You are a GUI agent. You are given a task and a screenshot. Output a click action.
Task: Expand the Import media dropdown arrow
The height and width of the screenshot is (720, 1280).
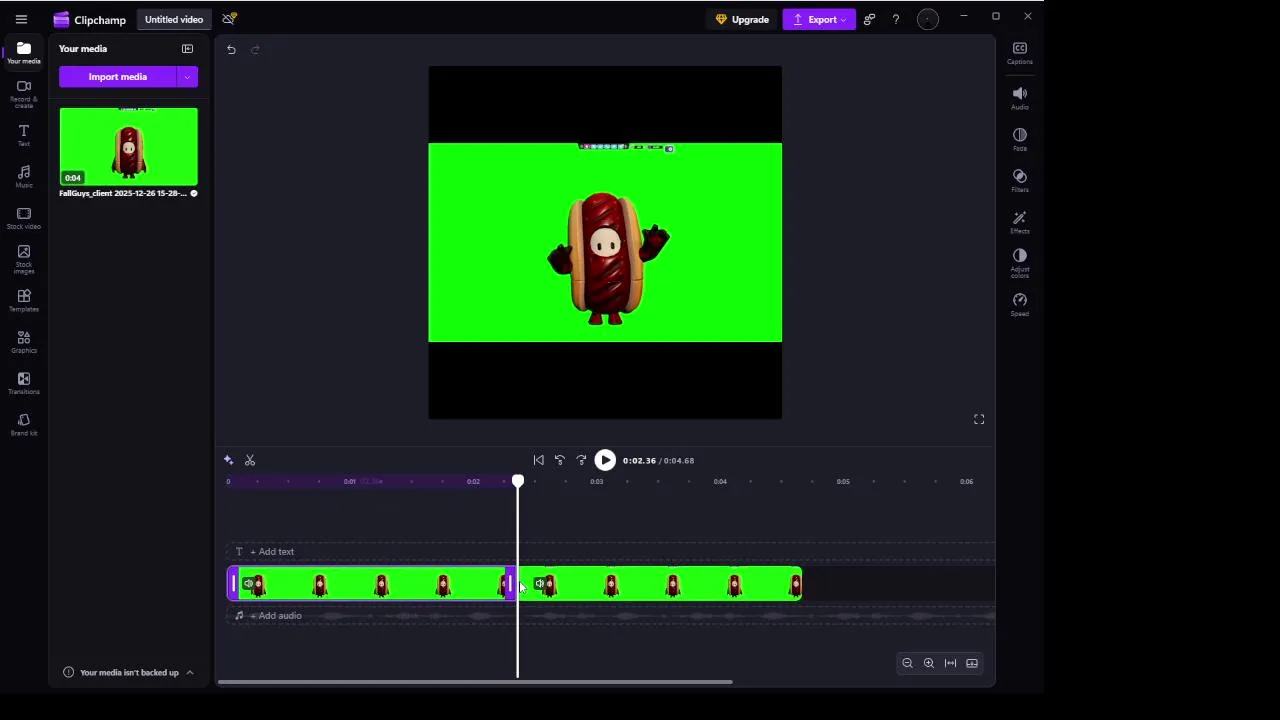[187, 77]
